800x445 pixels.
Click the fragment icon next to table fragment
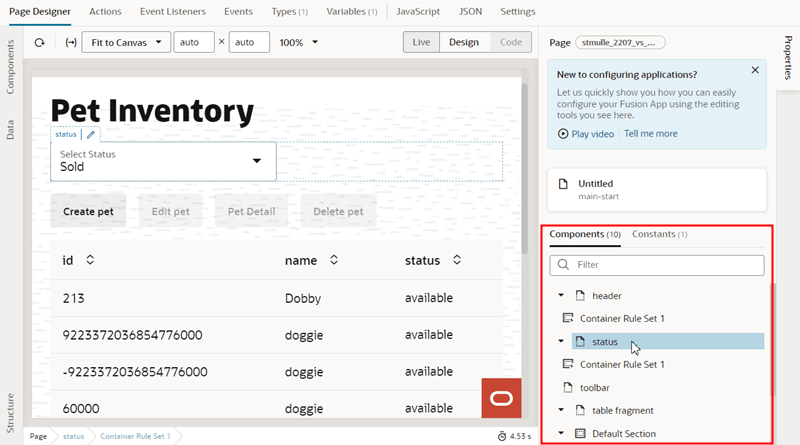click(x=580, y=410)
